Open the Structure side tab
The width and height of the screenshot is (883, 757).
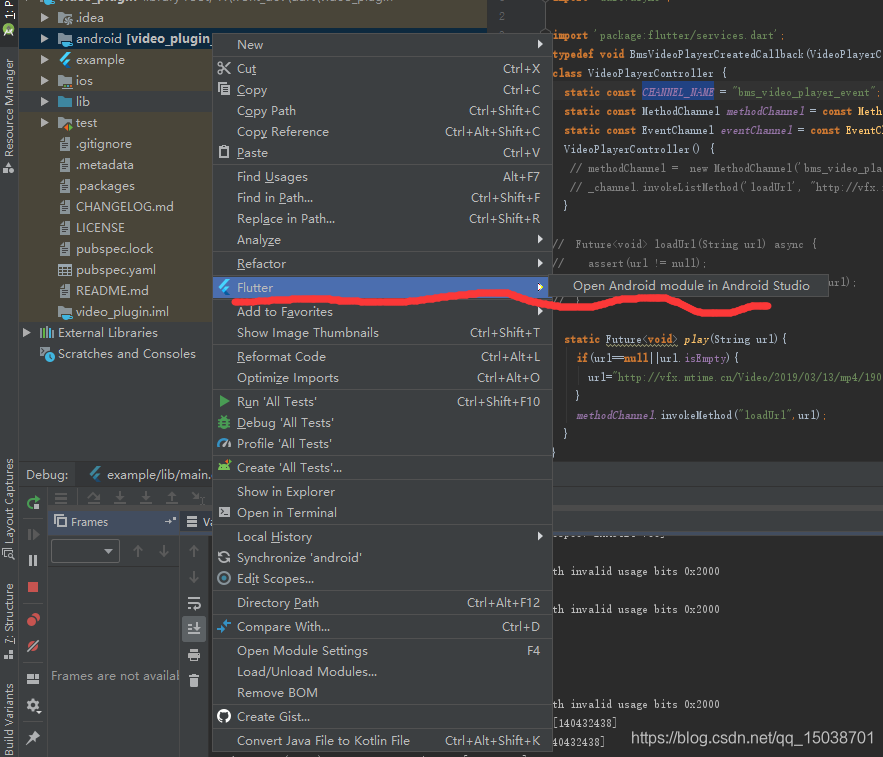click(x=8, y=621)
